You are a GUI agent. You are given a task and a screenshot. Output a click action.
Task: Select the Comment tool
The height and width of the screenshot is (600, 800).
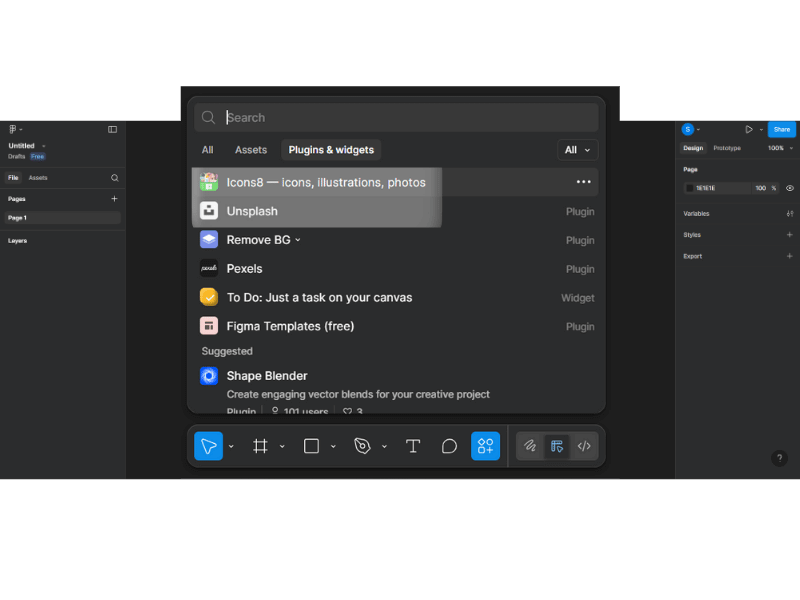(449, 446)
